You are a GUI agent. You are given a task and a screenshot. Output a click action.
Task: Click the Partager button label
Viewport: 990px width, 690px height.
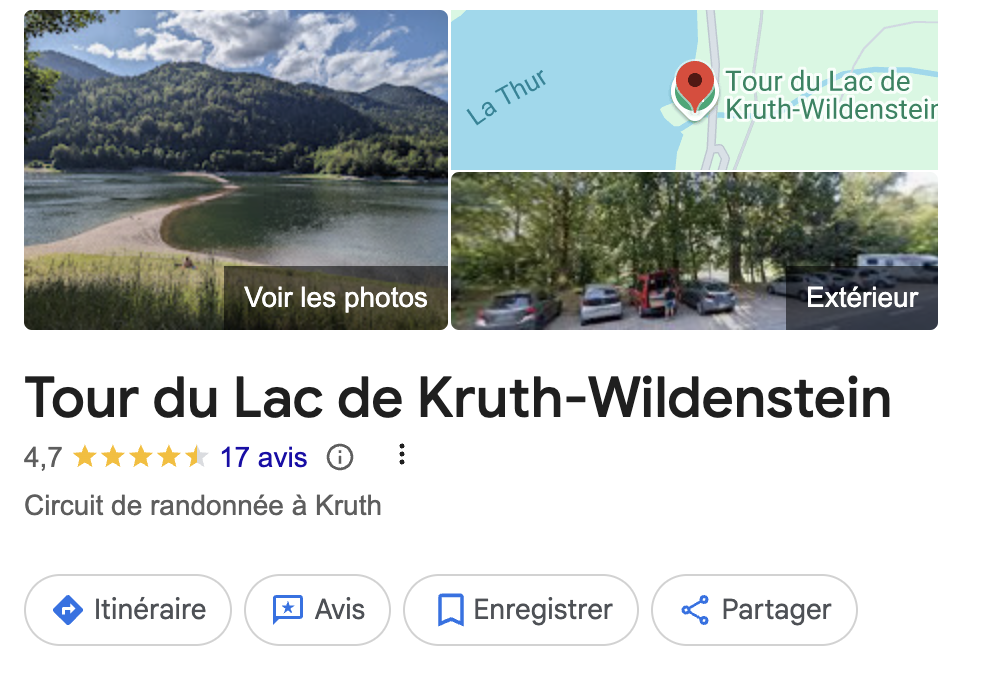click(776, 610)
